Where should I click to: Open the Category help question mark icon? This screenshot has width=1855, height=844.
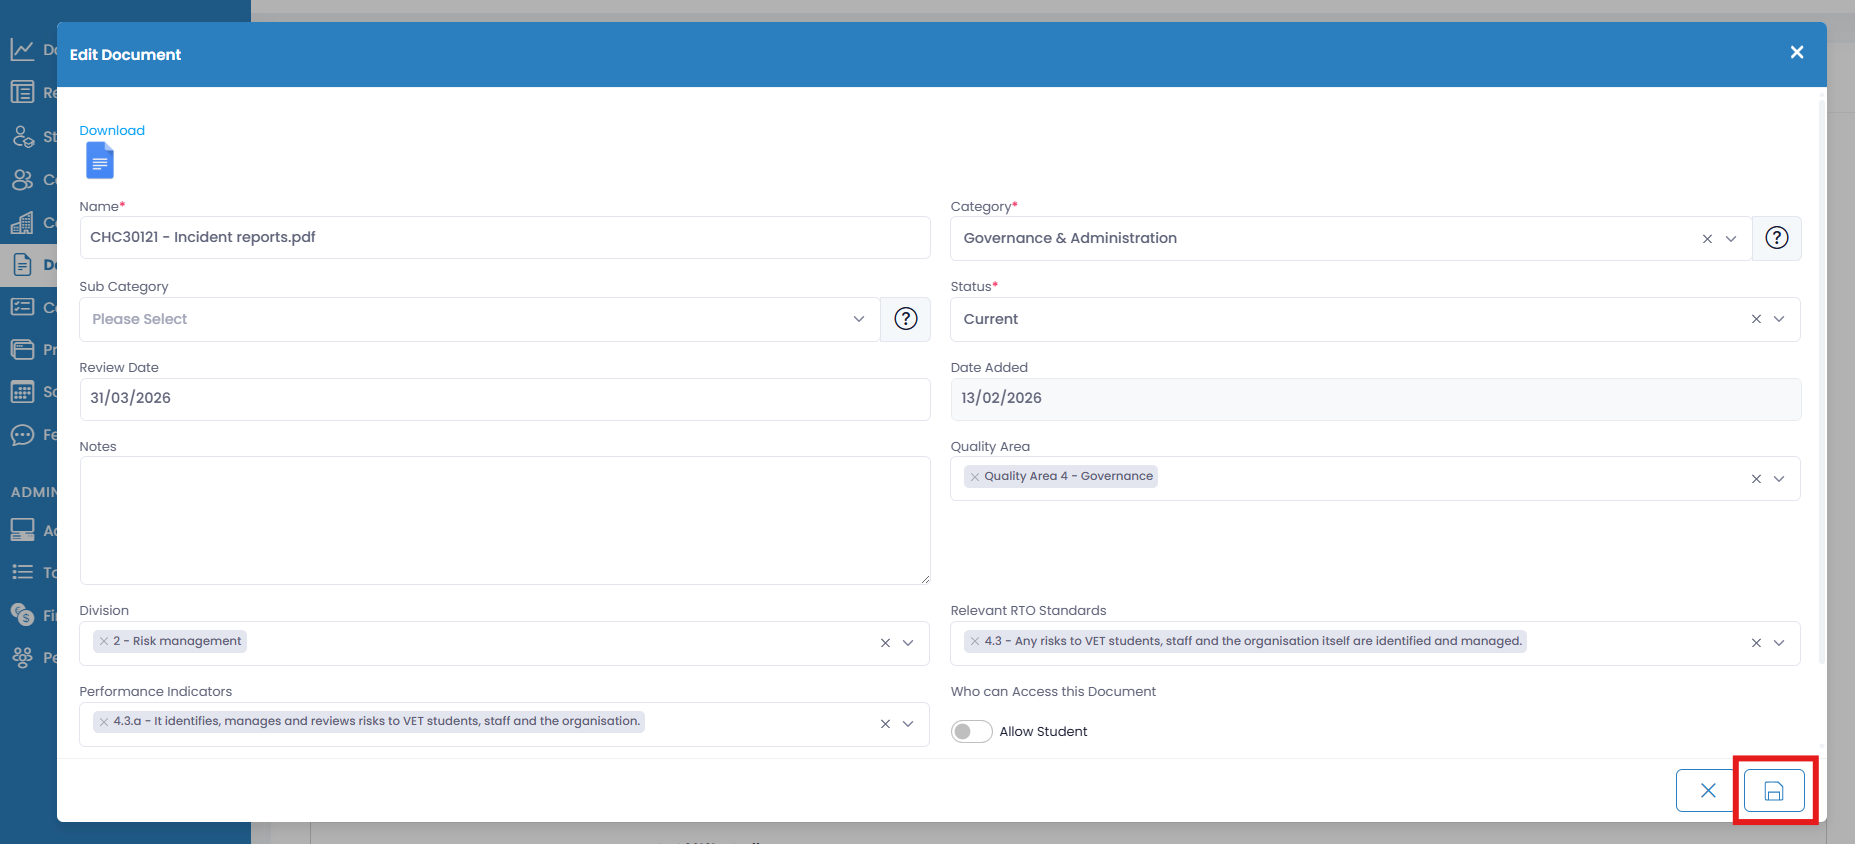pos(1776,238)
